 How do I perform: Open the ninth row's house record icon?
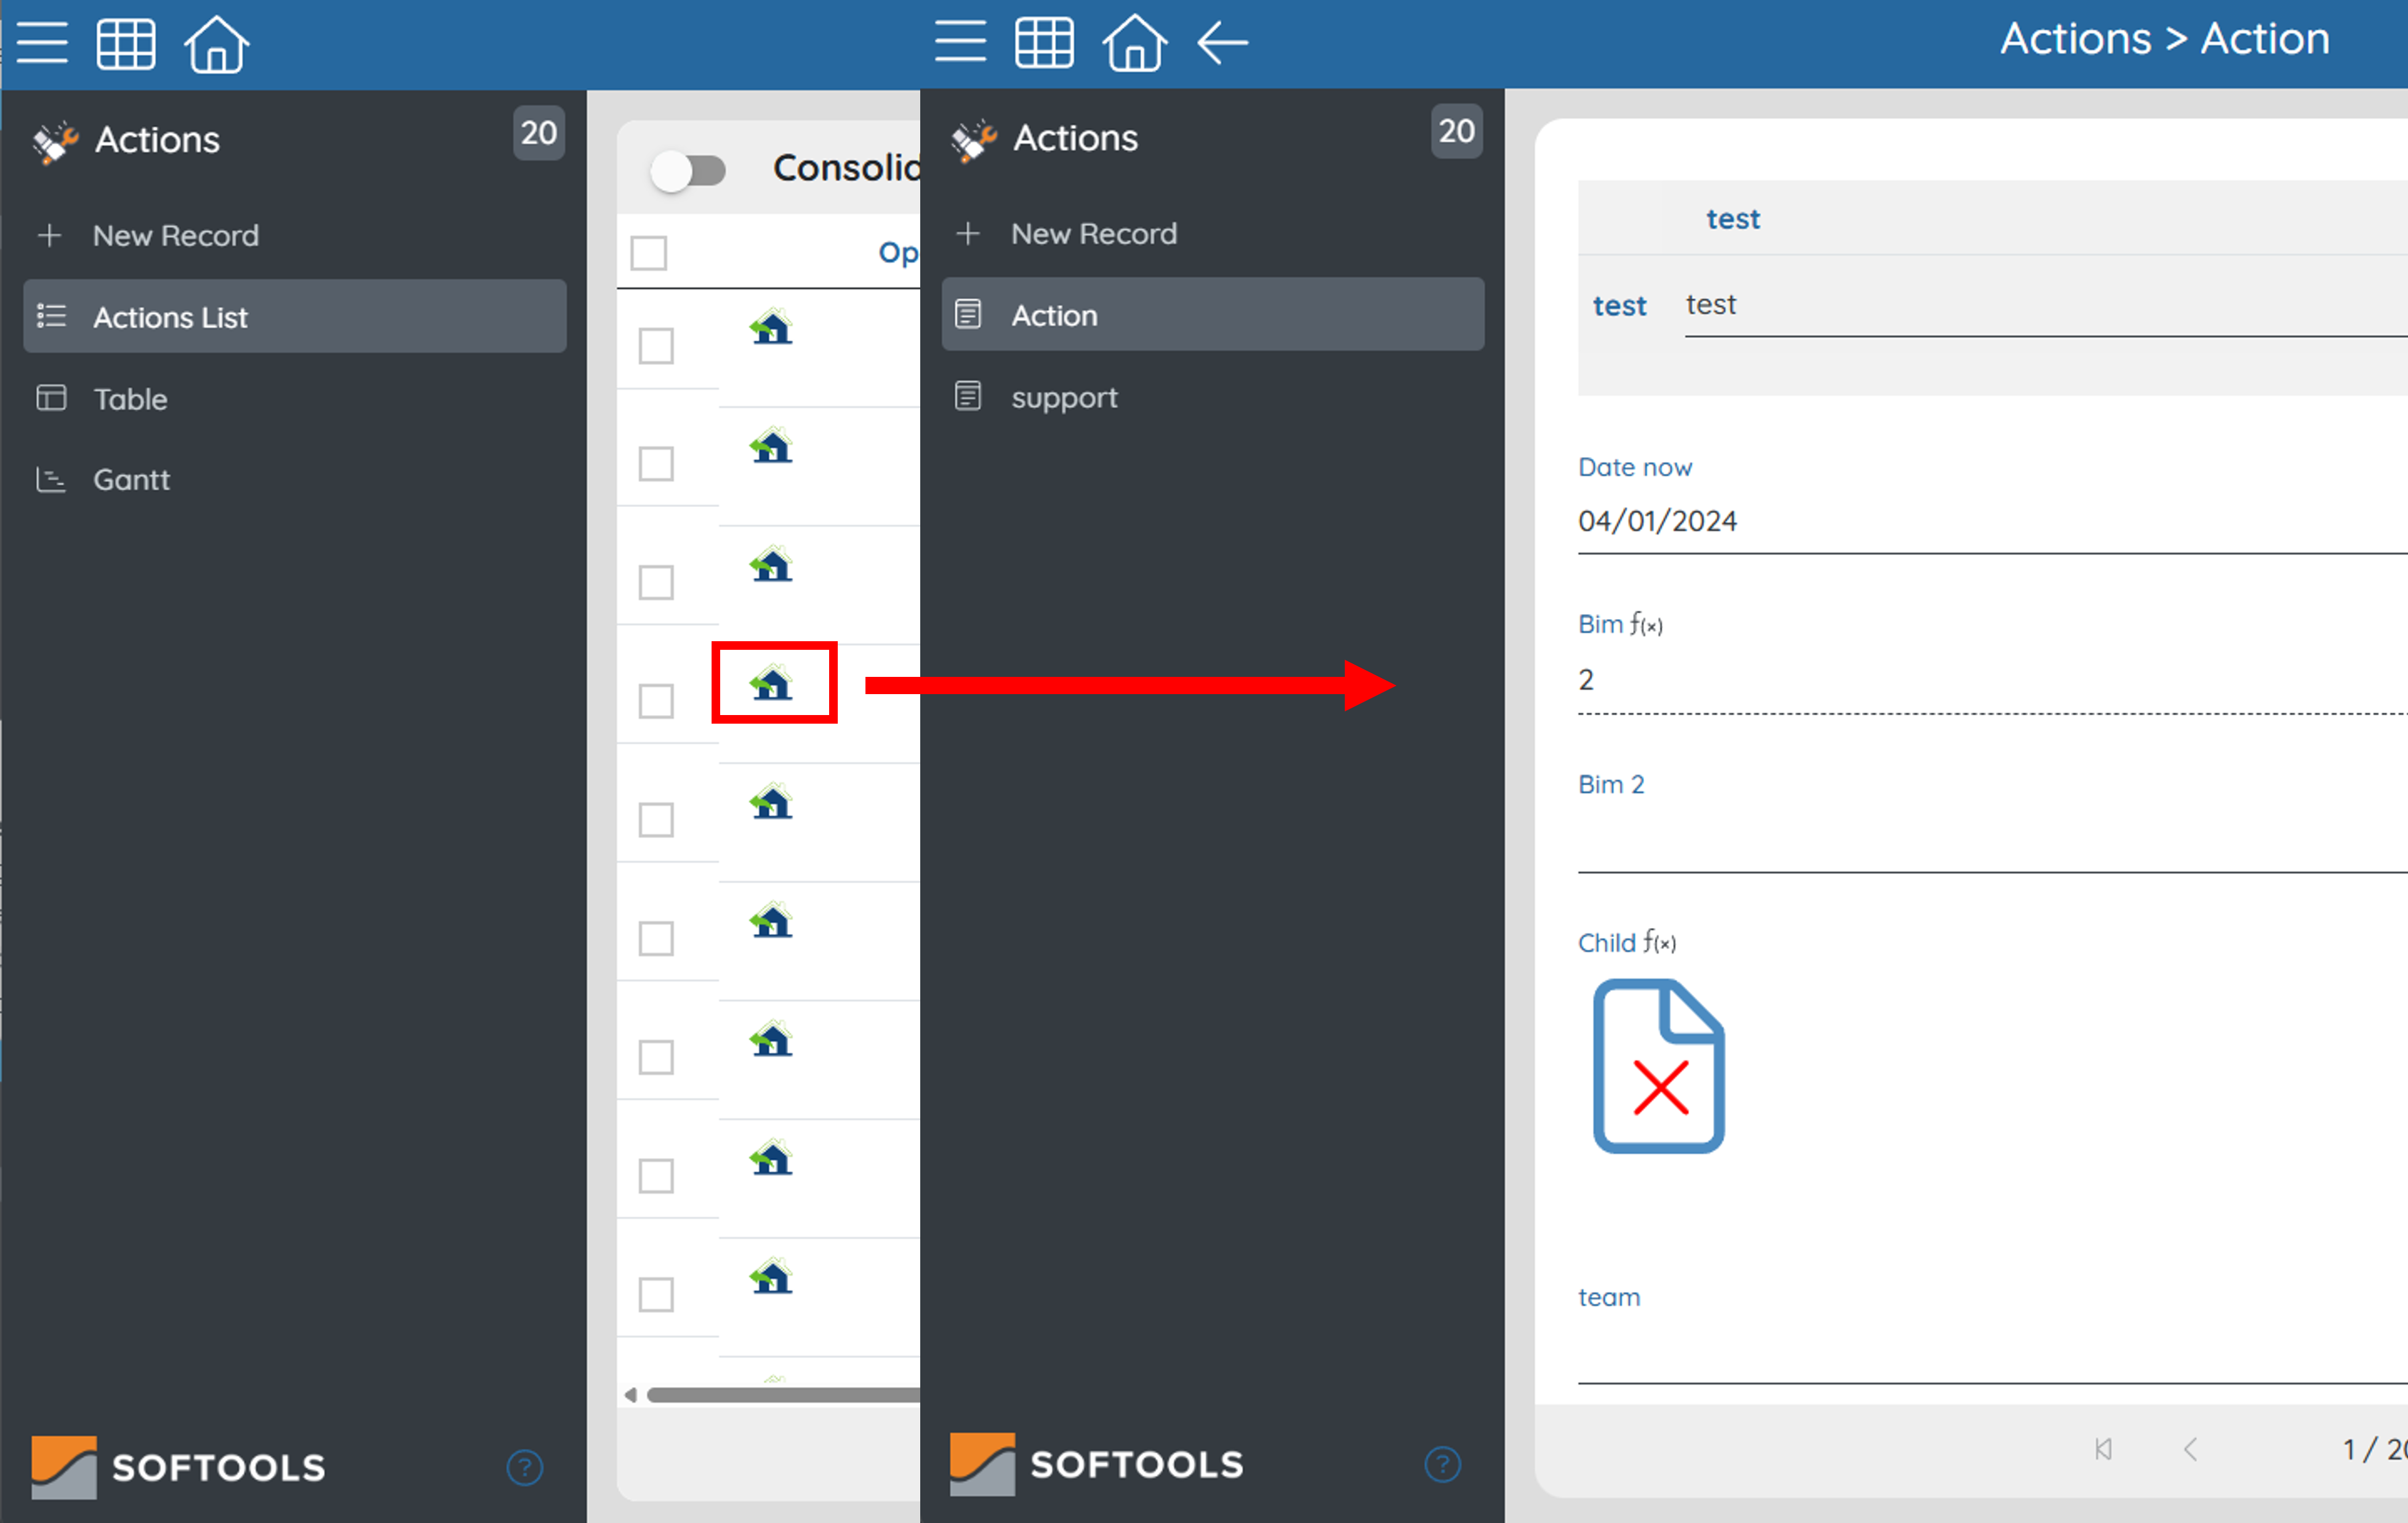coord(772,1277)
